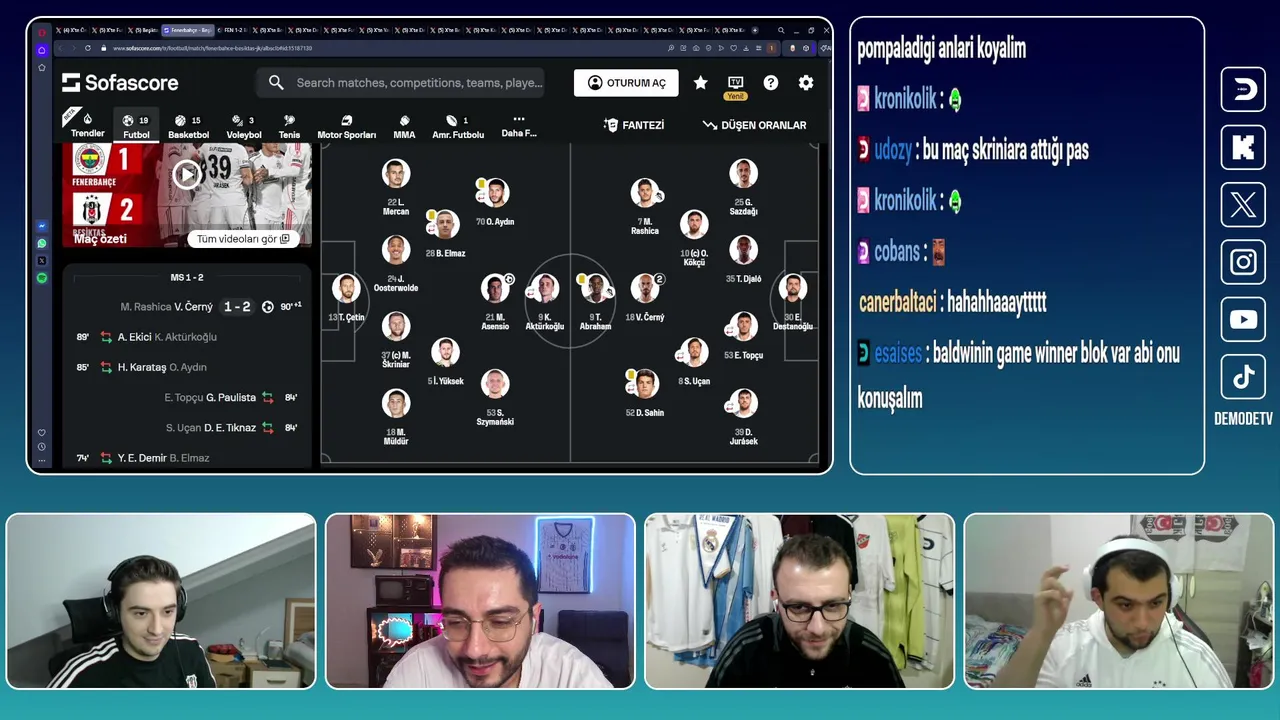
Task: Open Messenger in the browser sidebar
Action: [x=42, y=226]
